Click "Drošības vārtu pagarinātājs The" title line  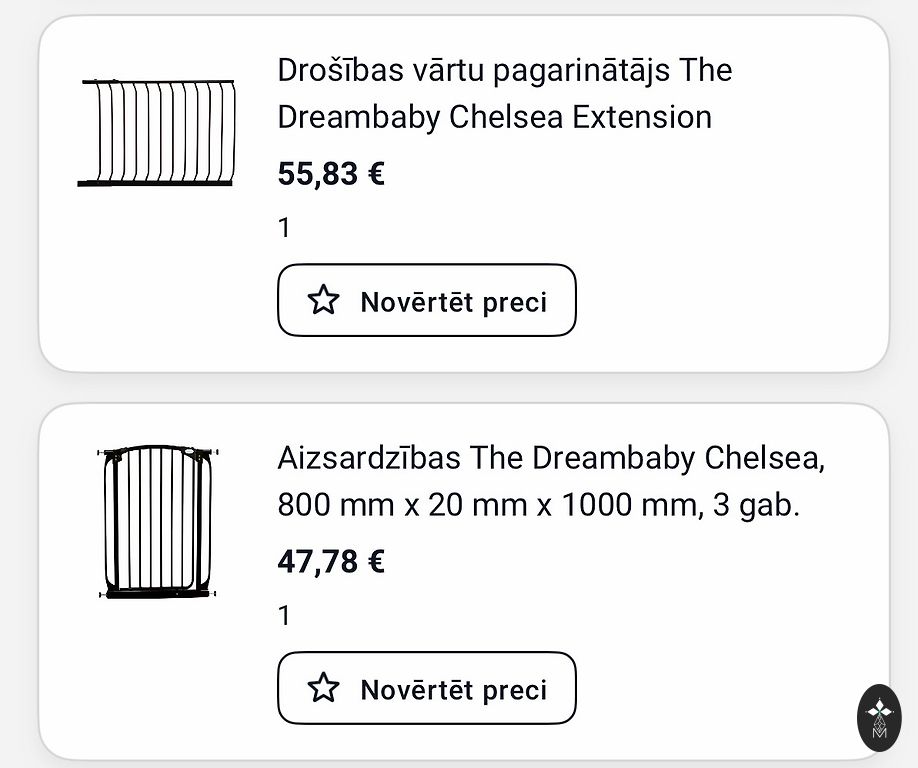pyautogui.click(x=504, y=70)
